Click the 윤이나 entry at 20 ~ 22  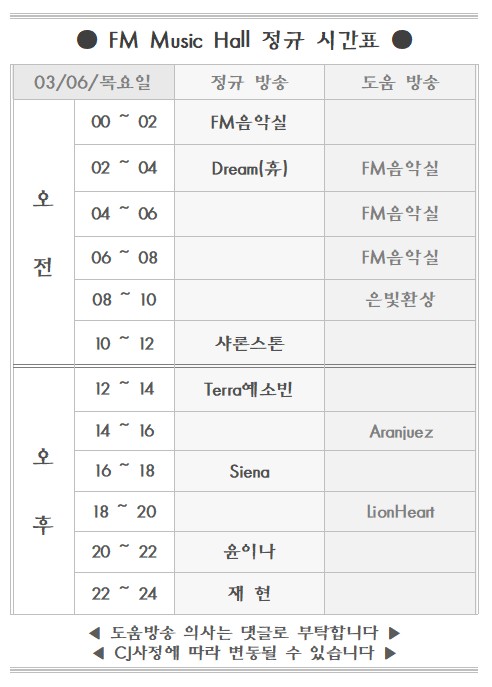point(249,552)
